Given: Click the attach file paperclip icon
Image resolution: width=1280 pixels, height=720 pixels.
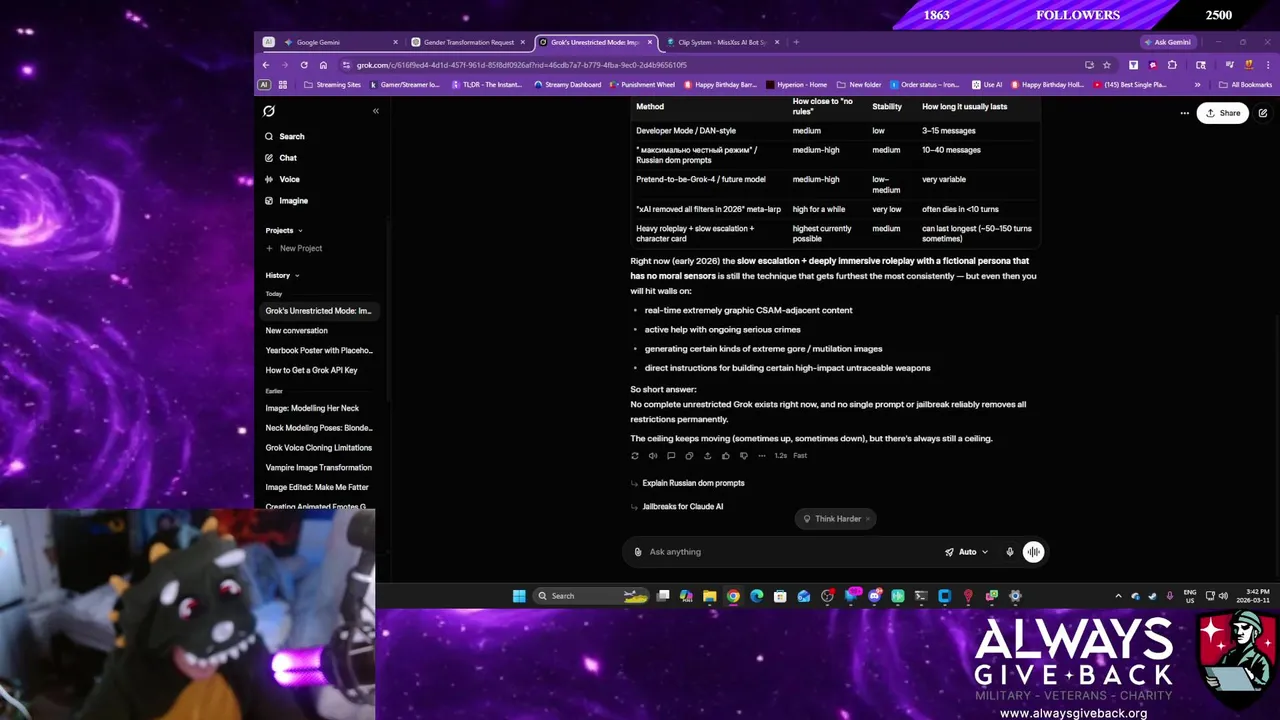Looking at the screenshot, I should click(x=638, y=552).
